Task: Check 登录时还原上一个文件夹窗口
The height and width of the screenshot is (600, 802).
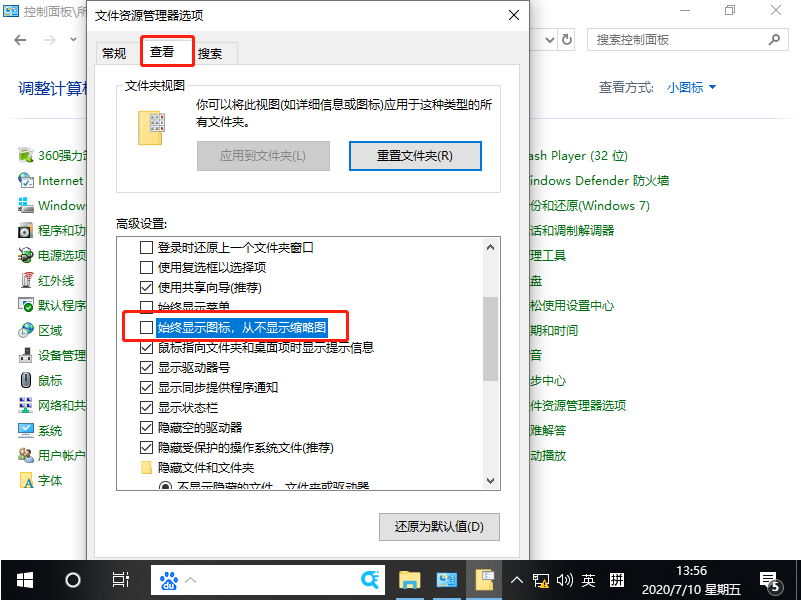Action: coord(146,247)
